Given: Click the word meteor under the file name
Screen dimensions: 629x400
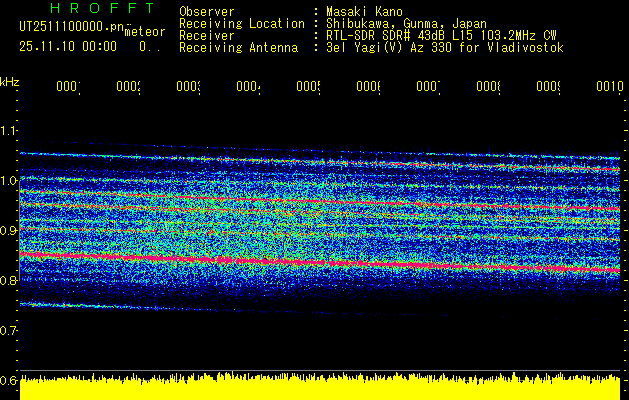Looking at the screenshot, I should 145,32.
